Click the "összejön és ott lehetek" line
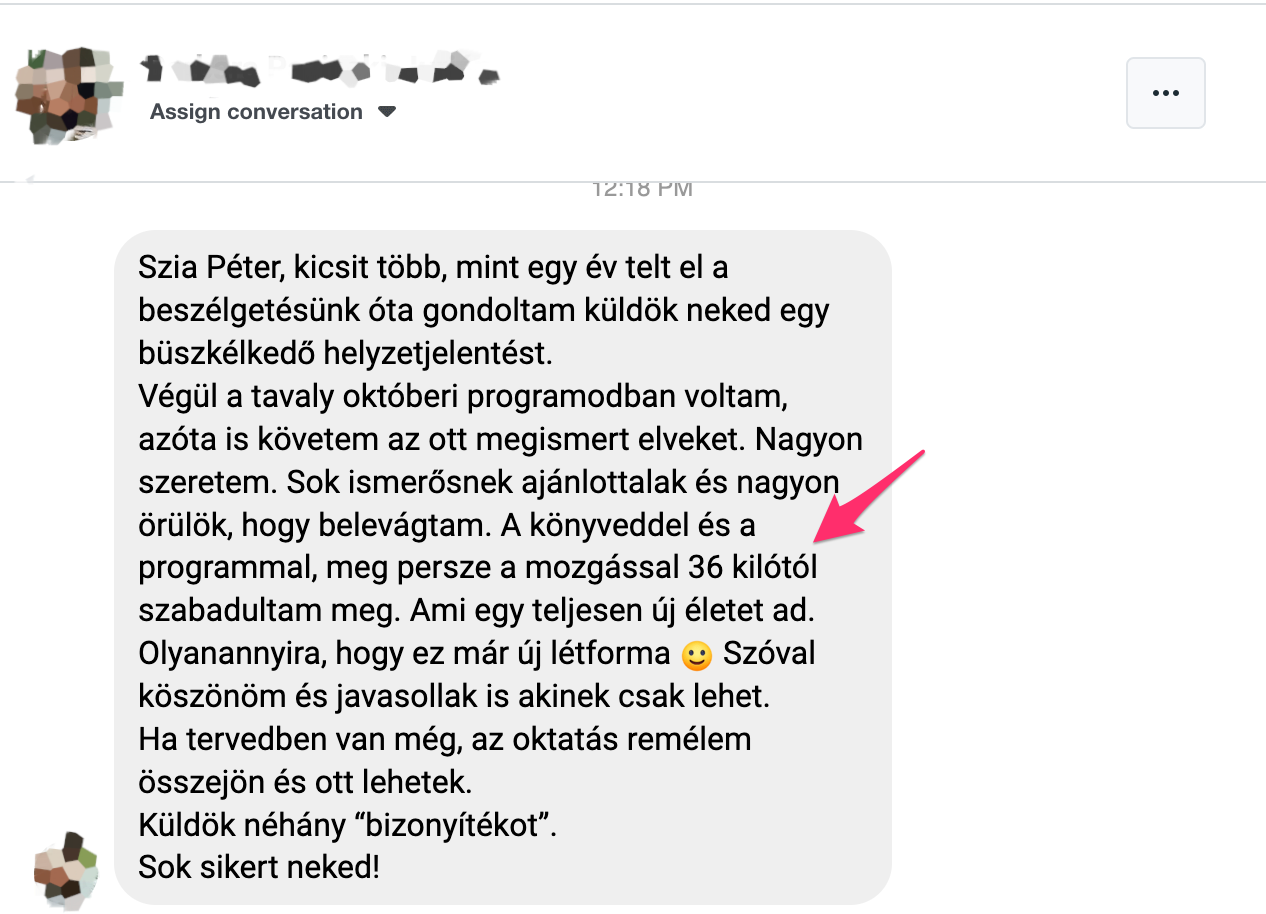Screen dimensions: 1266x914 305,781
